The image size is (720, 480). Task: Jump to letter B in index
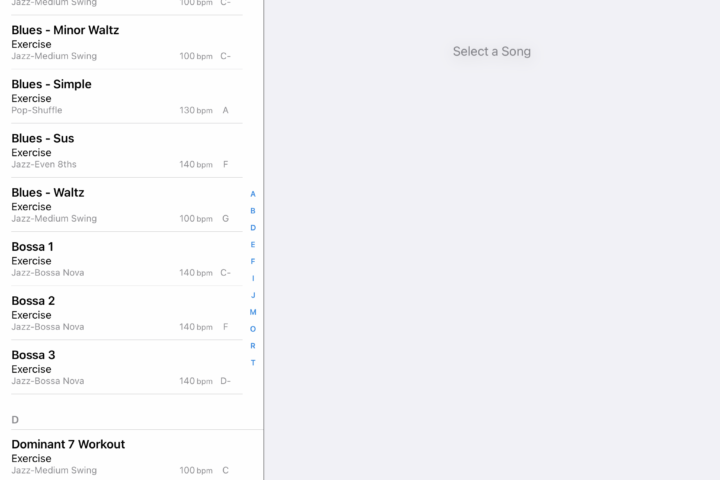(253, 211)
